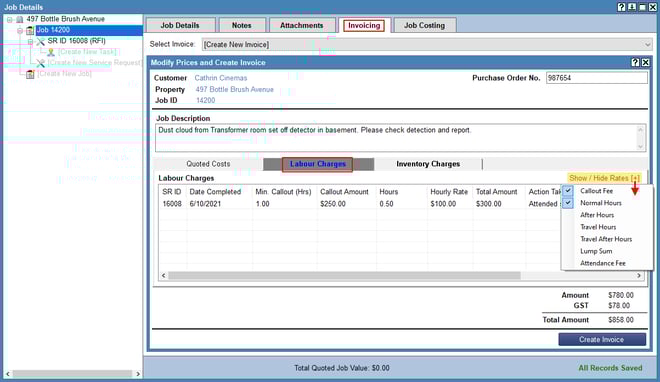Image resolution: width=660 pixels, height=382 pixels.
Task: Click the person icon for Create New Task
Action: (x=51, y=52)
